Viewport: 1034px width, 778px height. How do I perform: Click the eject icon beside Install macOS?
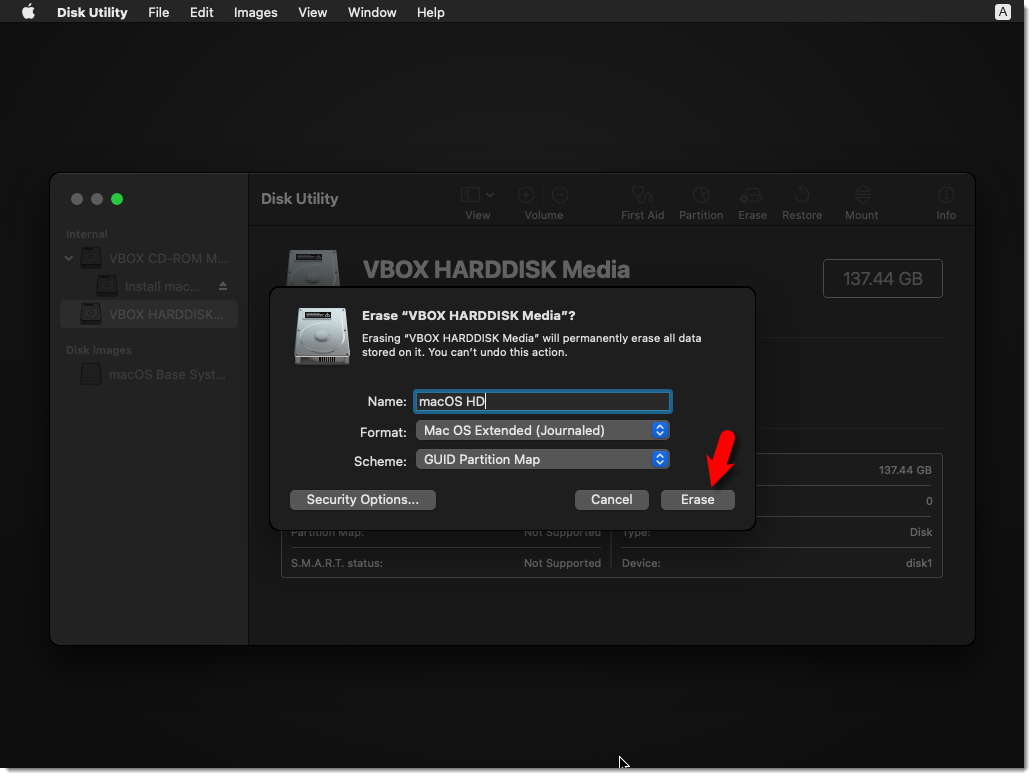point(223,287)
